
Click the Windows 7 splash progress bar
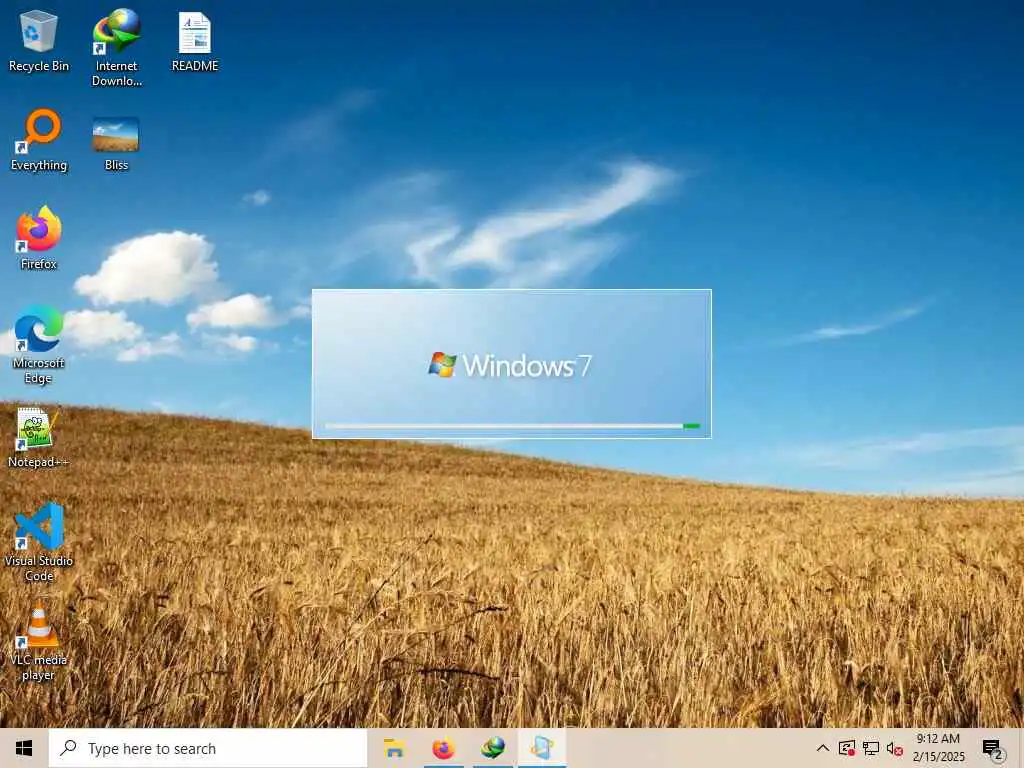(512, 426)
